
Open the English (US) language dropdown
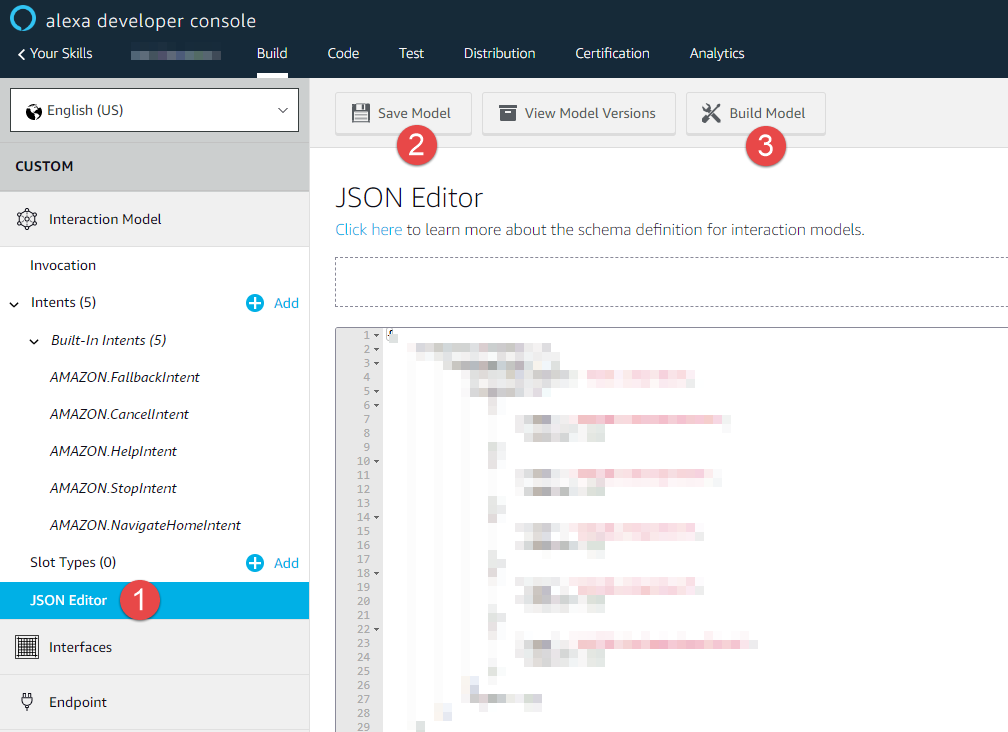click(154, 110)
